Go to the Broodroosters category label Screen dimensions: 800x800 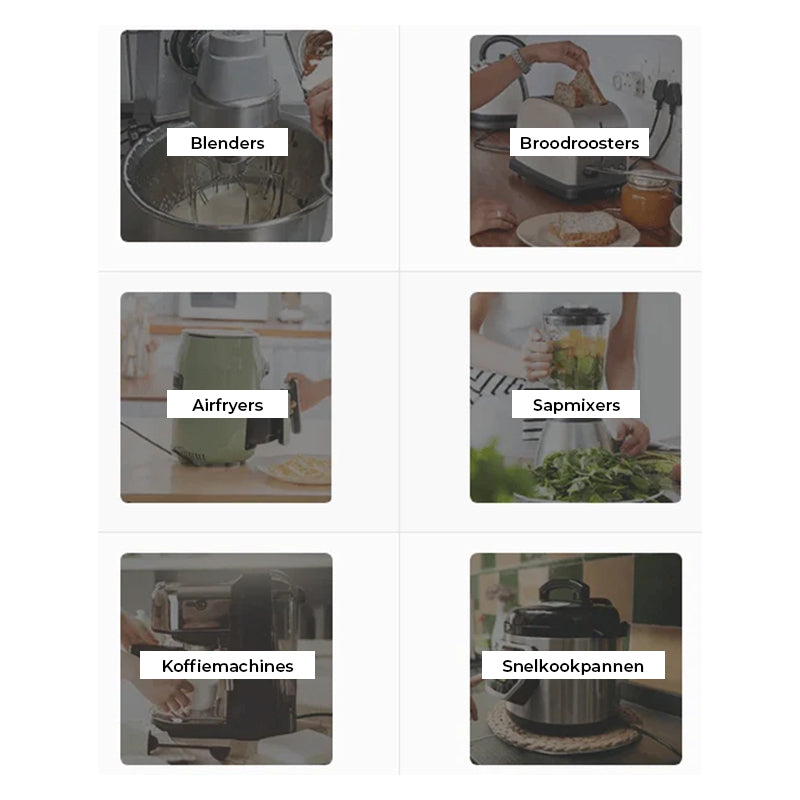pos(579,142)
